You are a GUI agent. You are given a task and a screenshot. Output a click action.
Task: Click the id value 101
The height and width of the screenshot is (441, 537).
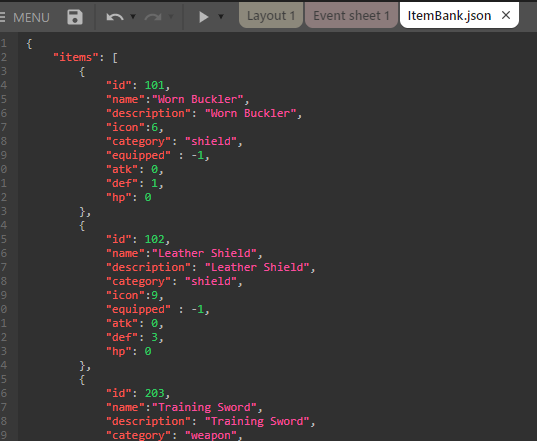coord(154,85)
